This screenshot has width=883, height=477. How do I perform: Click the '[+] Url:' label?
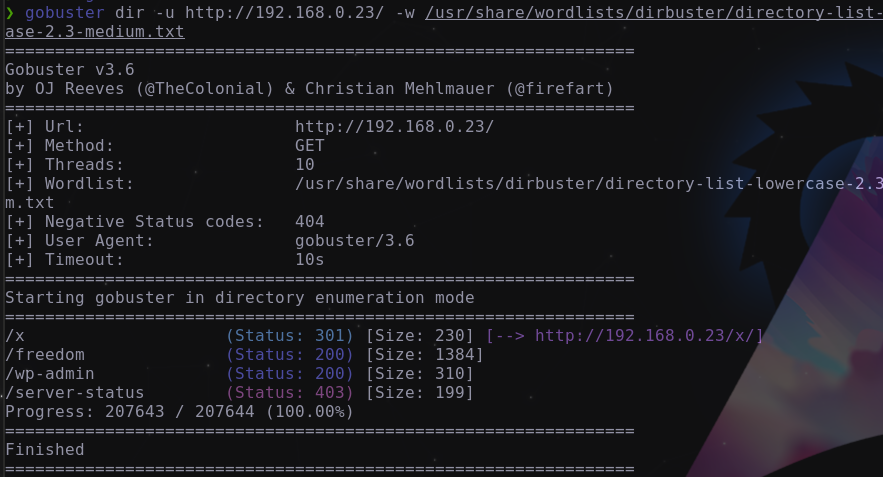tap(44, 127)
